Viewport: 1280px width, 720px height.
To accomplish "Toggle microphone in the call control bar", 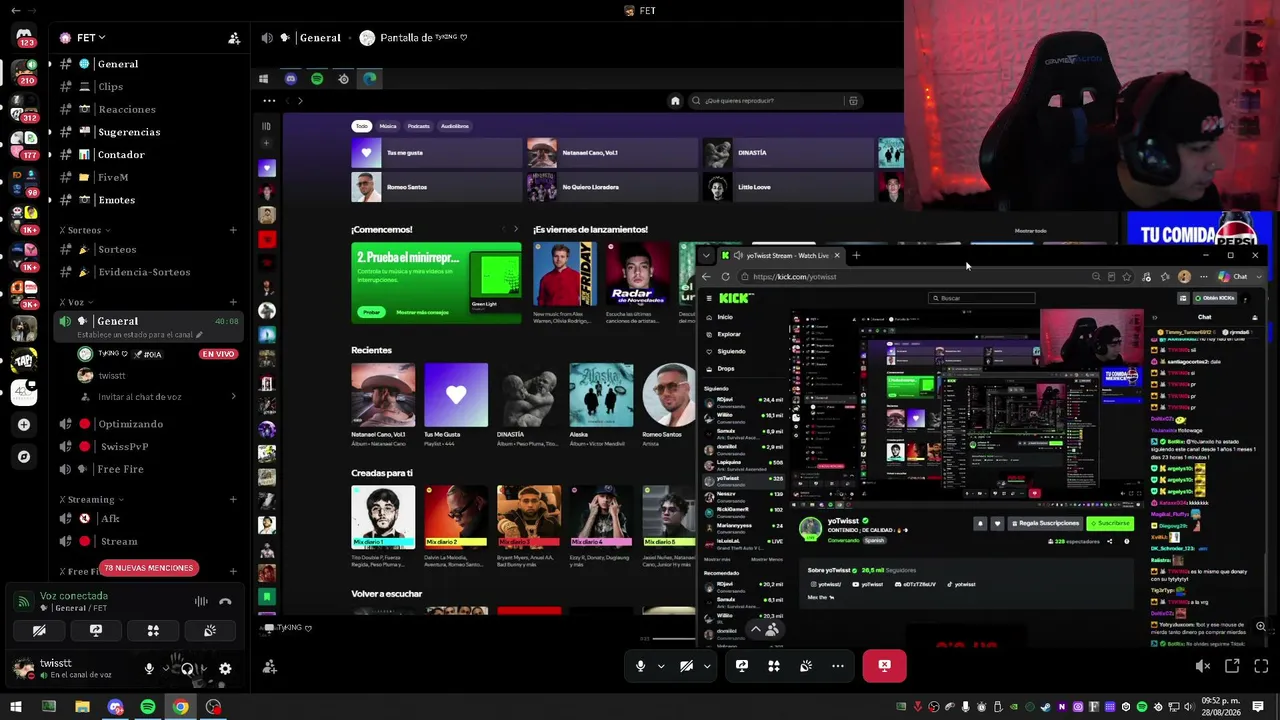I will click(641, 666).
